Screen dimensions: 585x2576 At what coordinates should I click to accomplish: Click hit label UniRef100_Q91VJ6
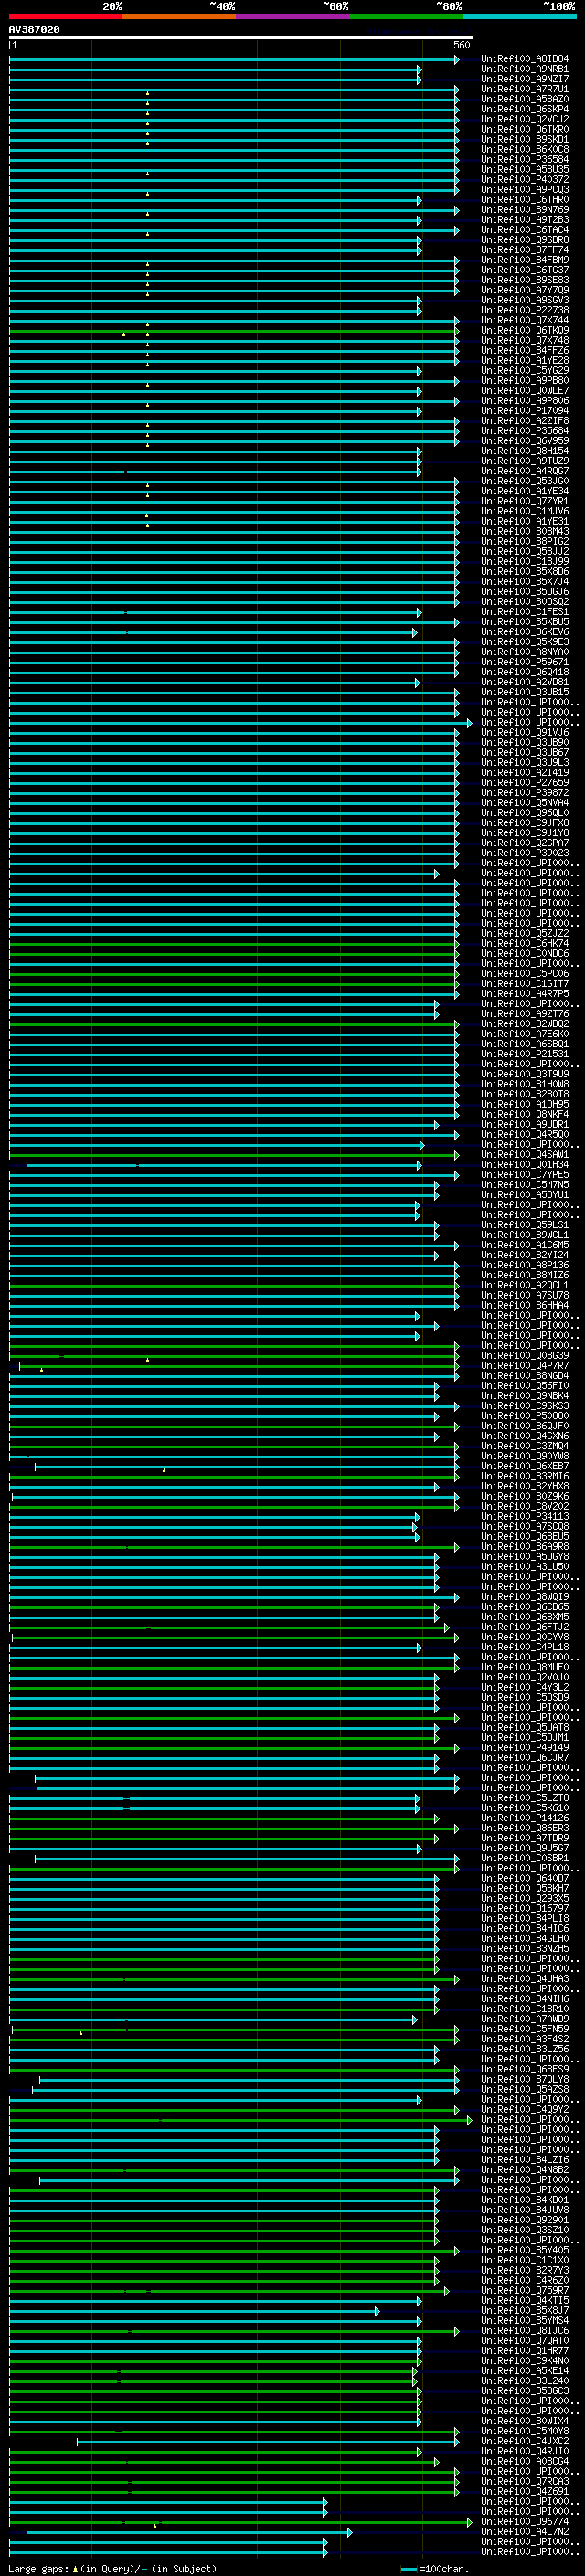525,732
